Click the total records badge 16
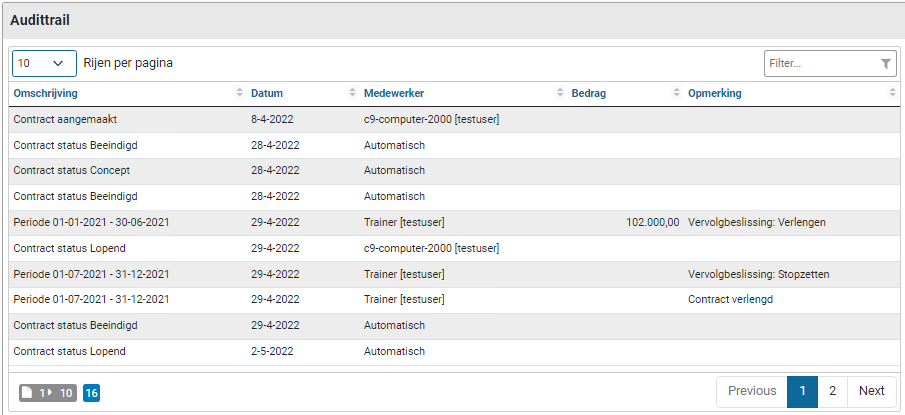 (91, 393)
